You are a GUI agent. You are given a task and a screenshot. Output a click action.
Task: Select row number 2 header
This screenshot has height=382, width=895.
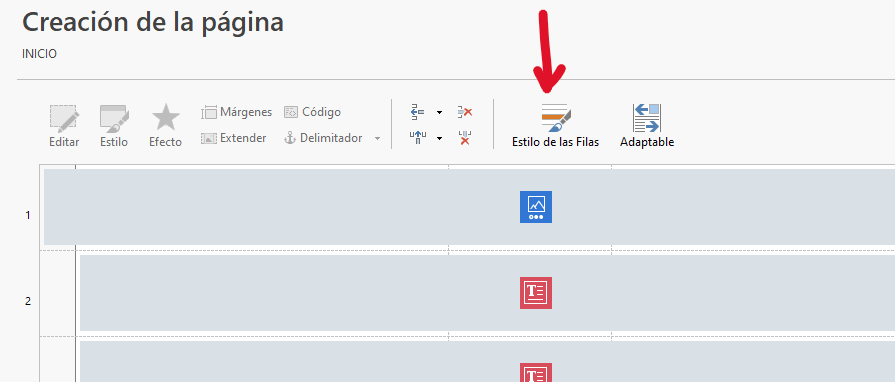[x=27, y=301]
